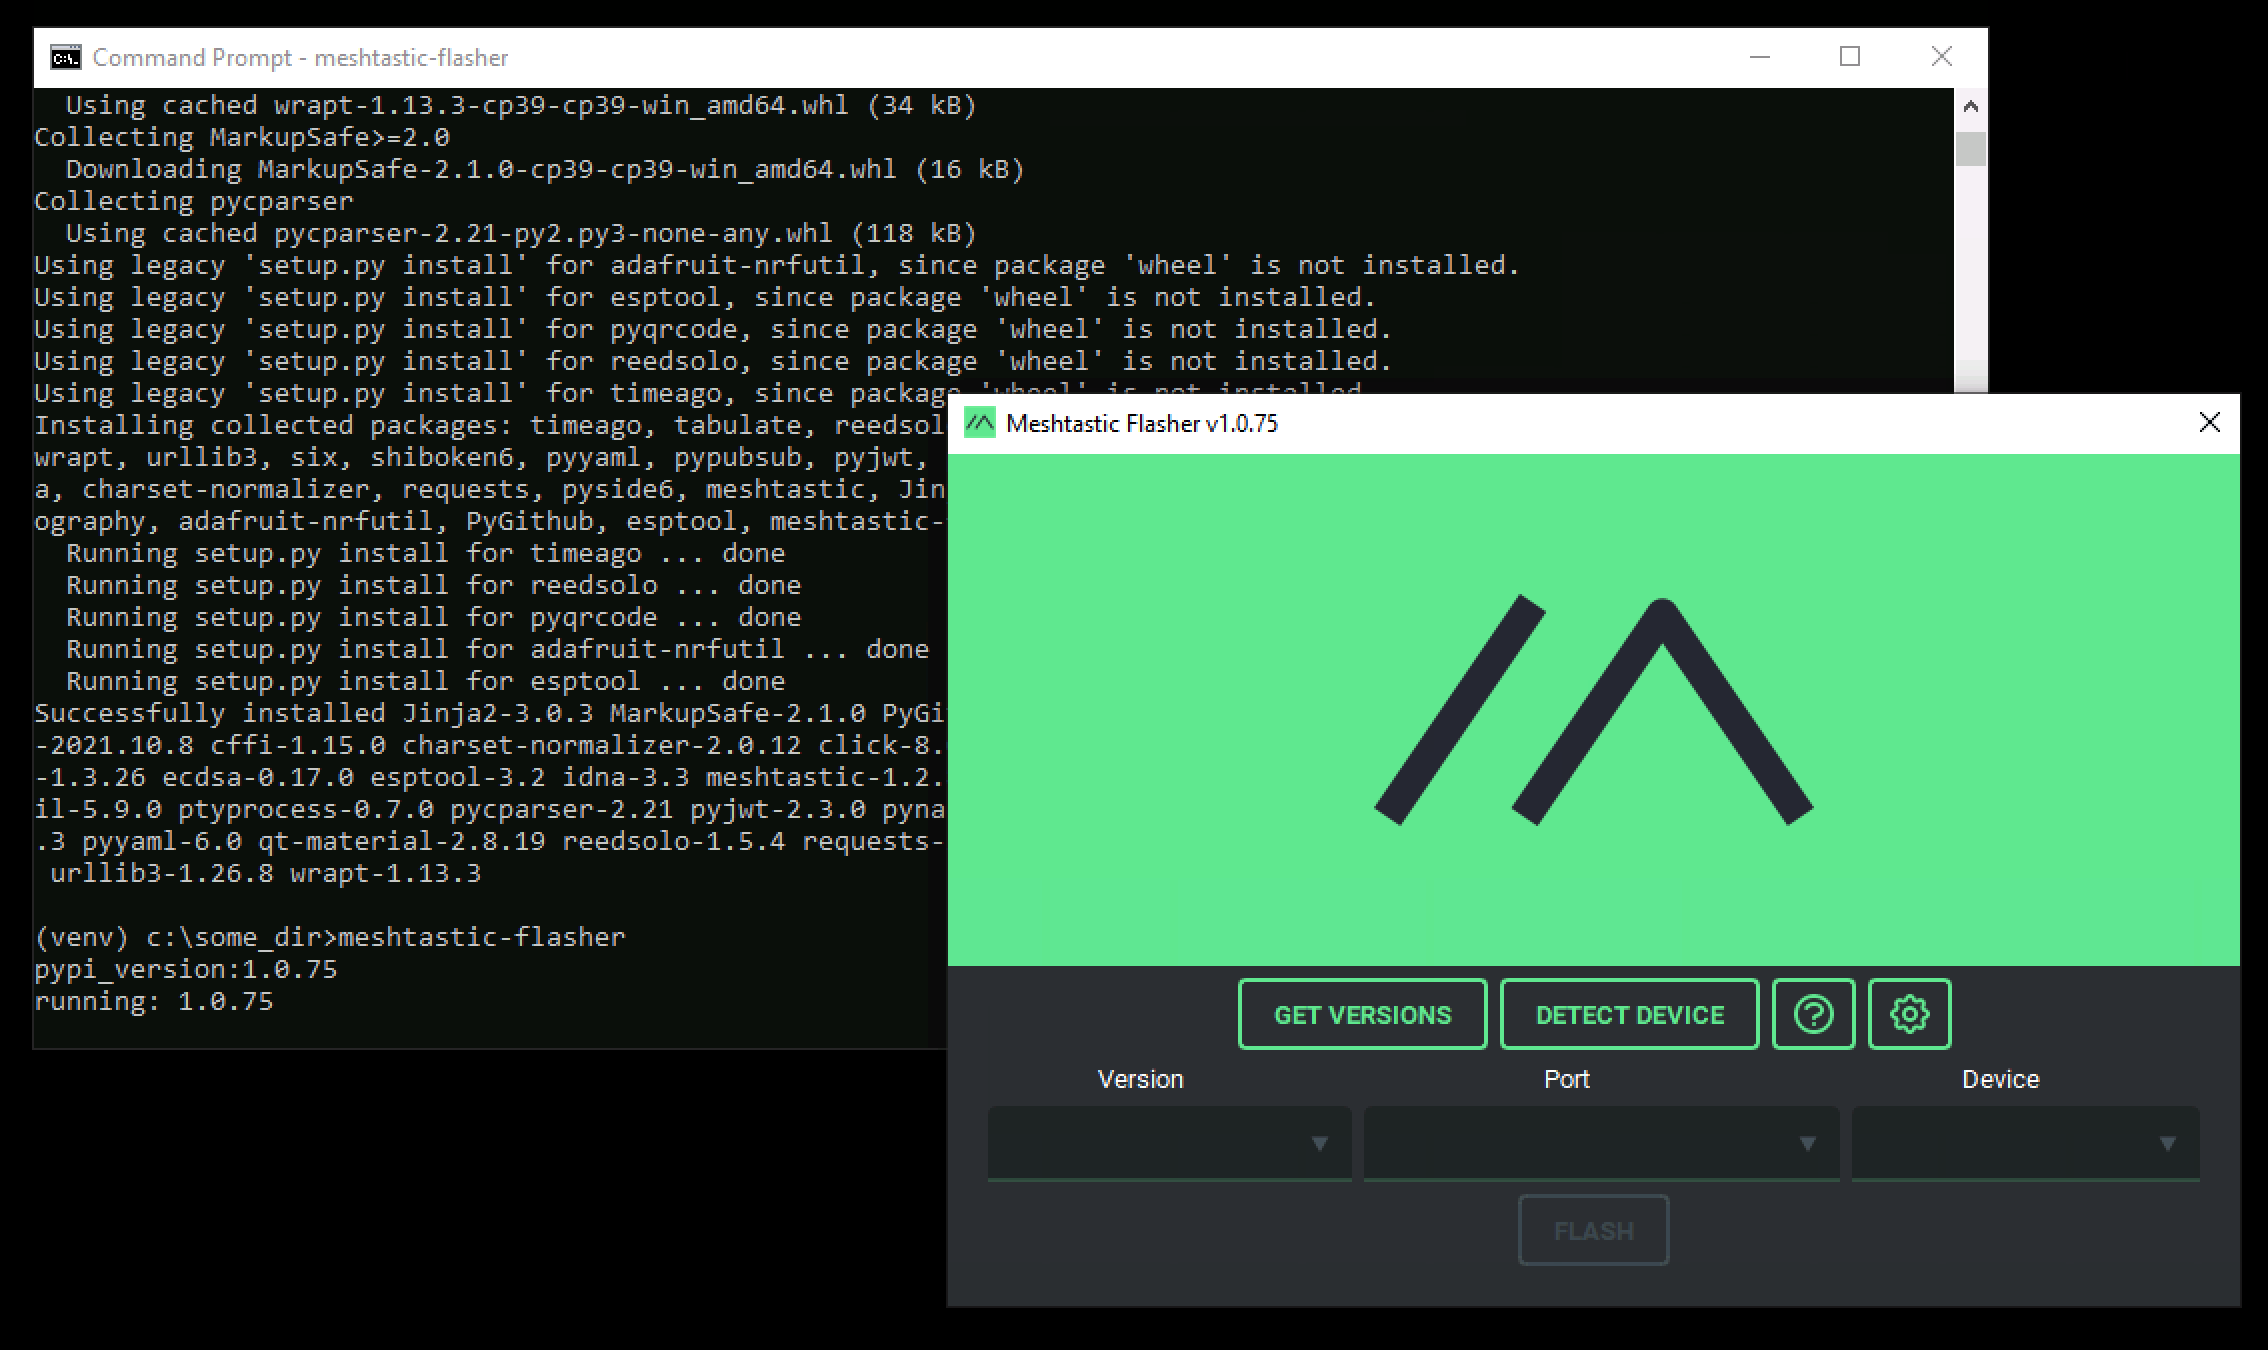Click the Command Prompt scroll up arrow
The width and height of the screenshot is (2268, 1350).
pyautogui.click(x=1970, y=106)
